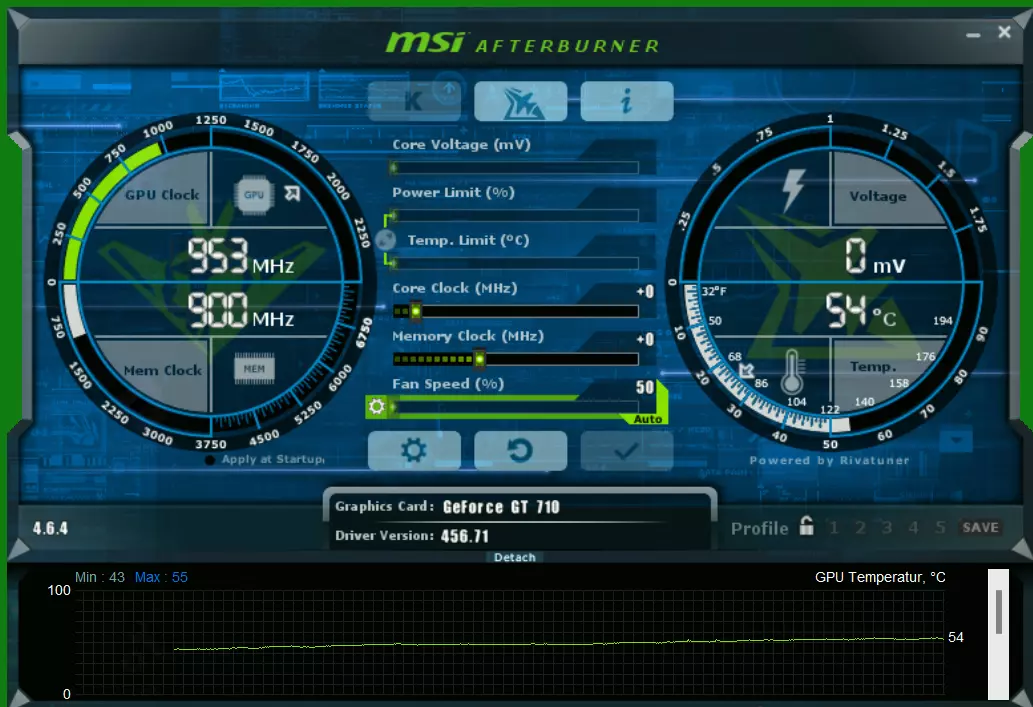This screenshot has height=707, width=1033.
Task: Close the Afterburner window
Action: point(1004,32)
